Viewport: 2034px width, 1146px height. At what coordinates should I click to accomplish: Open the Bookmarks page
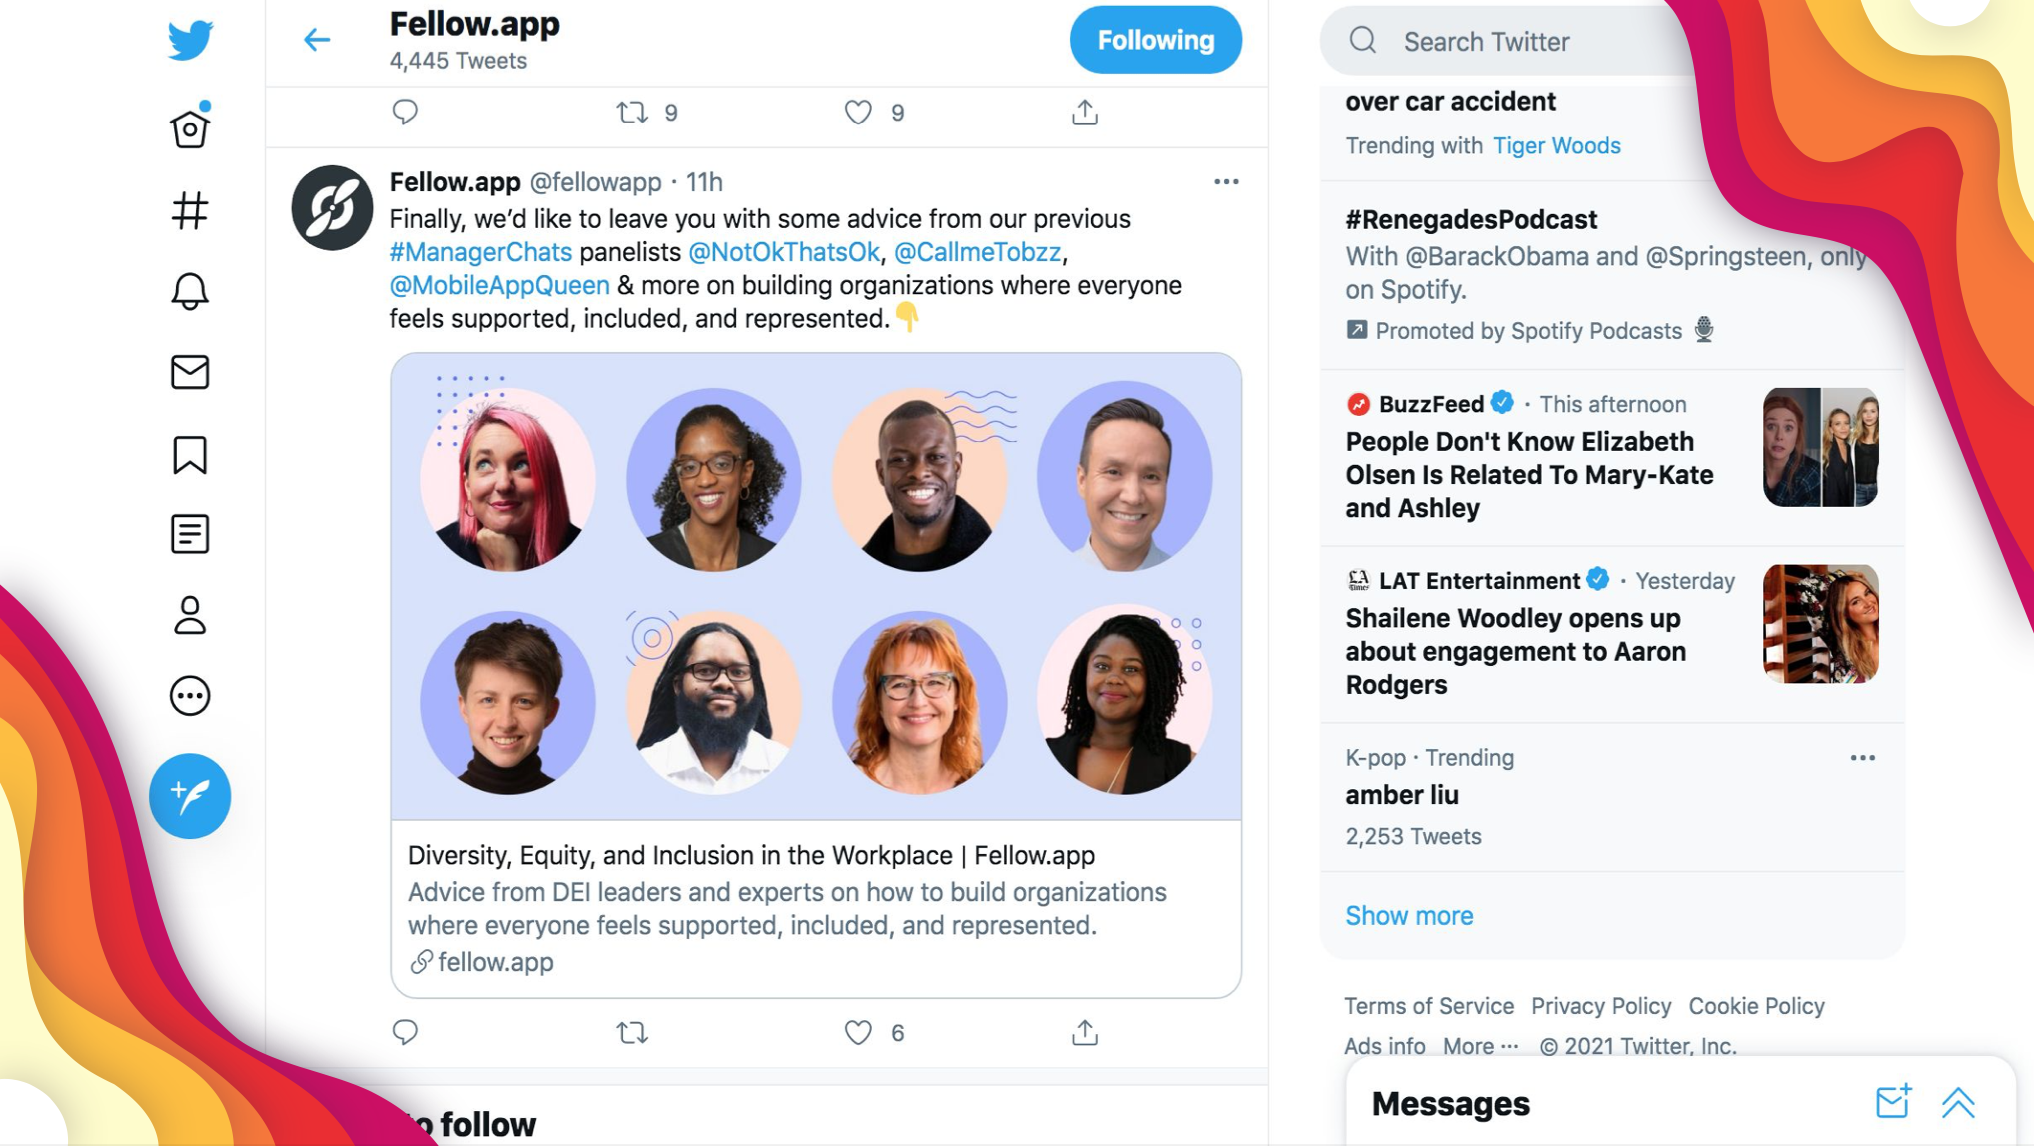tap(190, 455)
